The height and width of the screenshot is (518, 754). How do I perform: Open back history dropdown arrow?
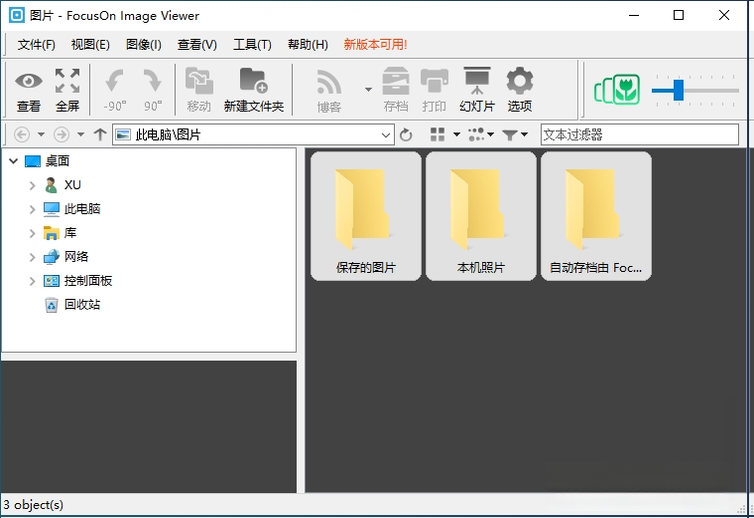point(41,135)
